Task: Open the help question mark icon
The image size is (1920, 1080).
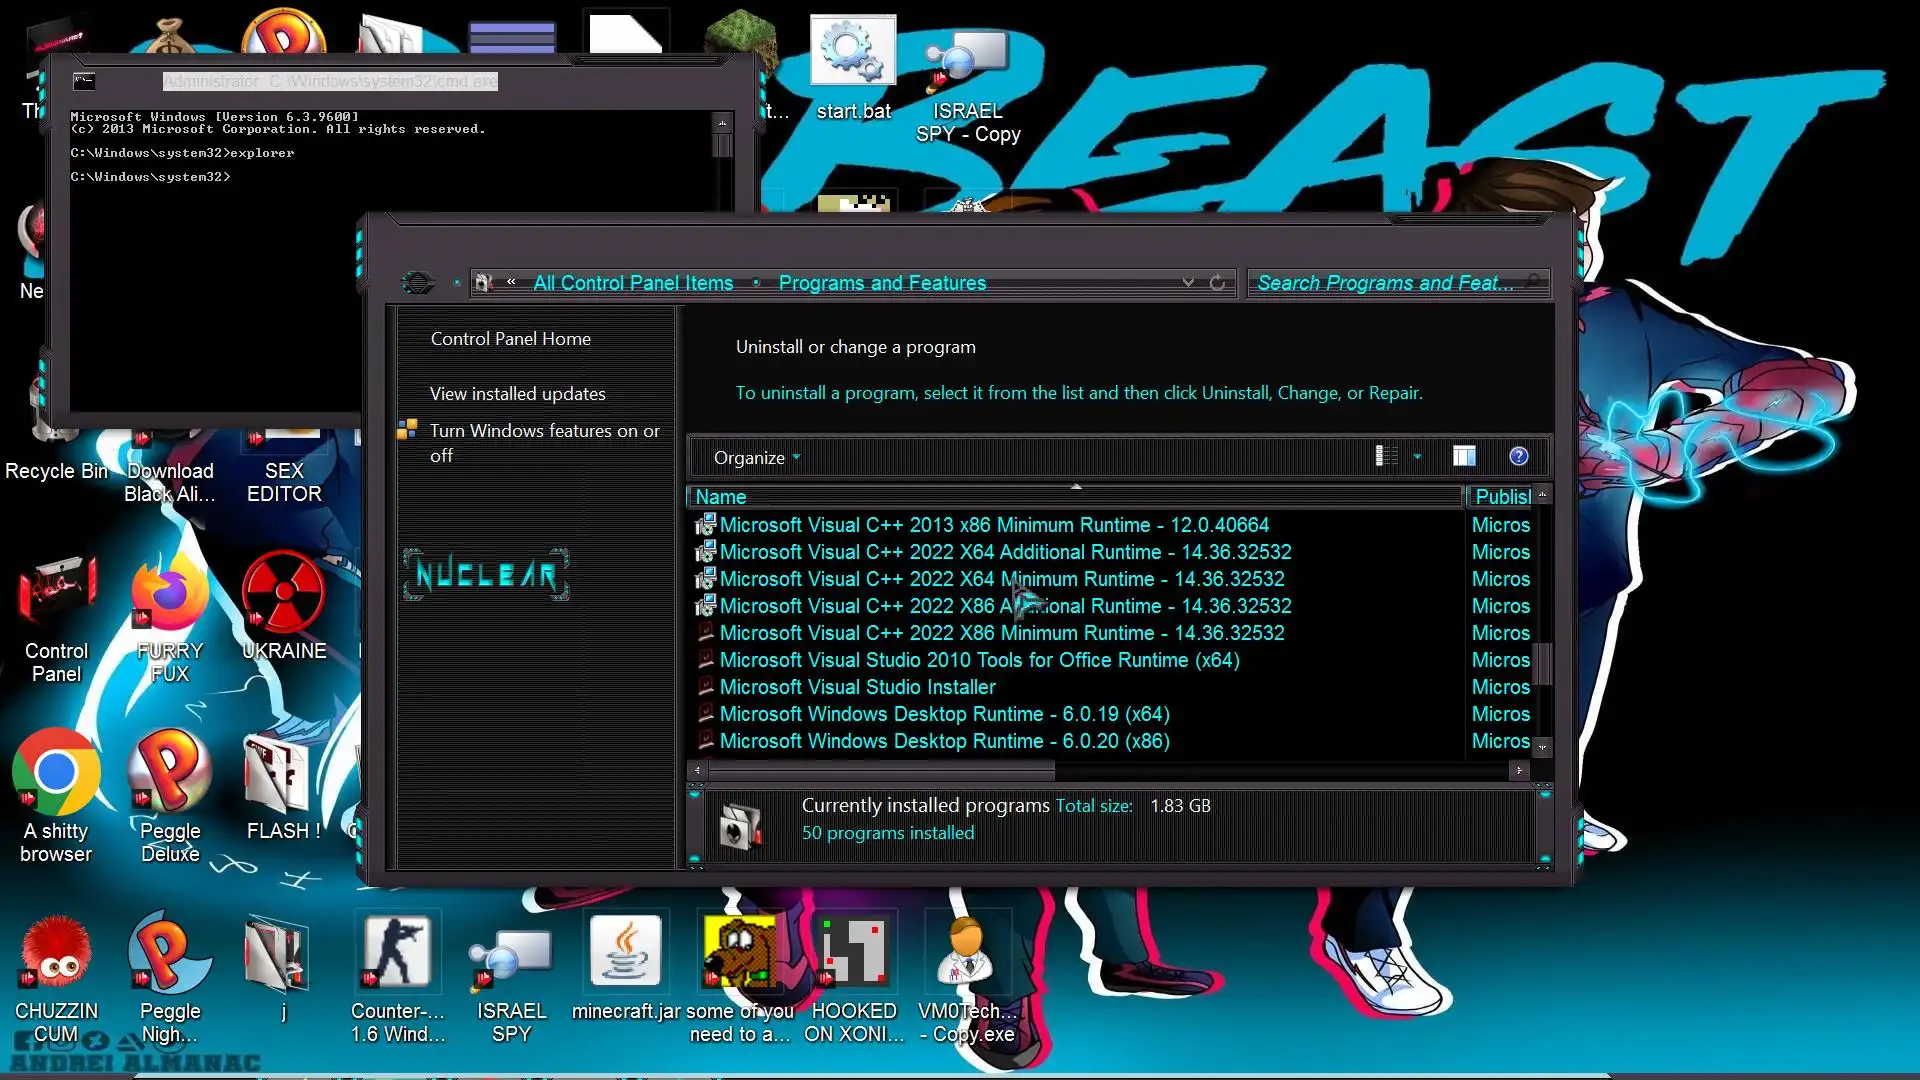Action: pos(1518,457)
